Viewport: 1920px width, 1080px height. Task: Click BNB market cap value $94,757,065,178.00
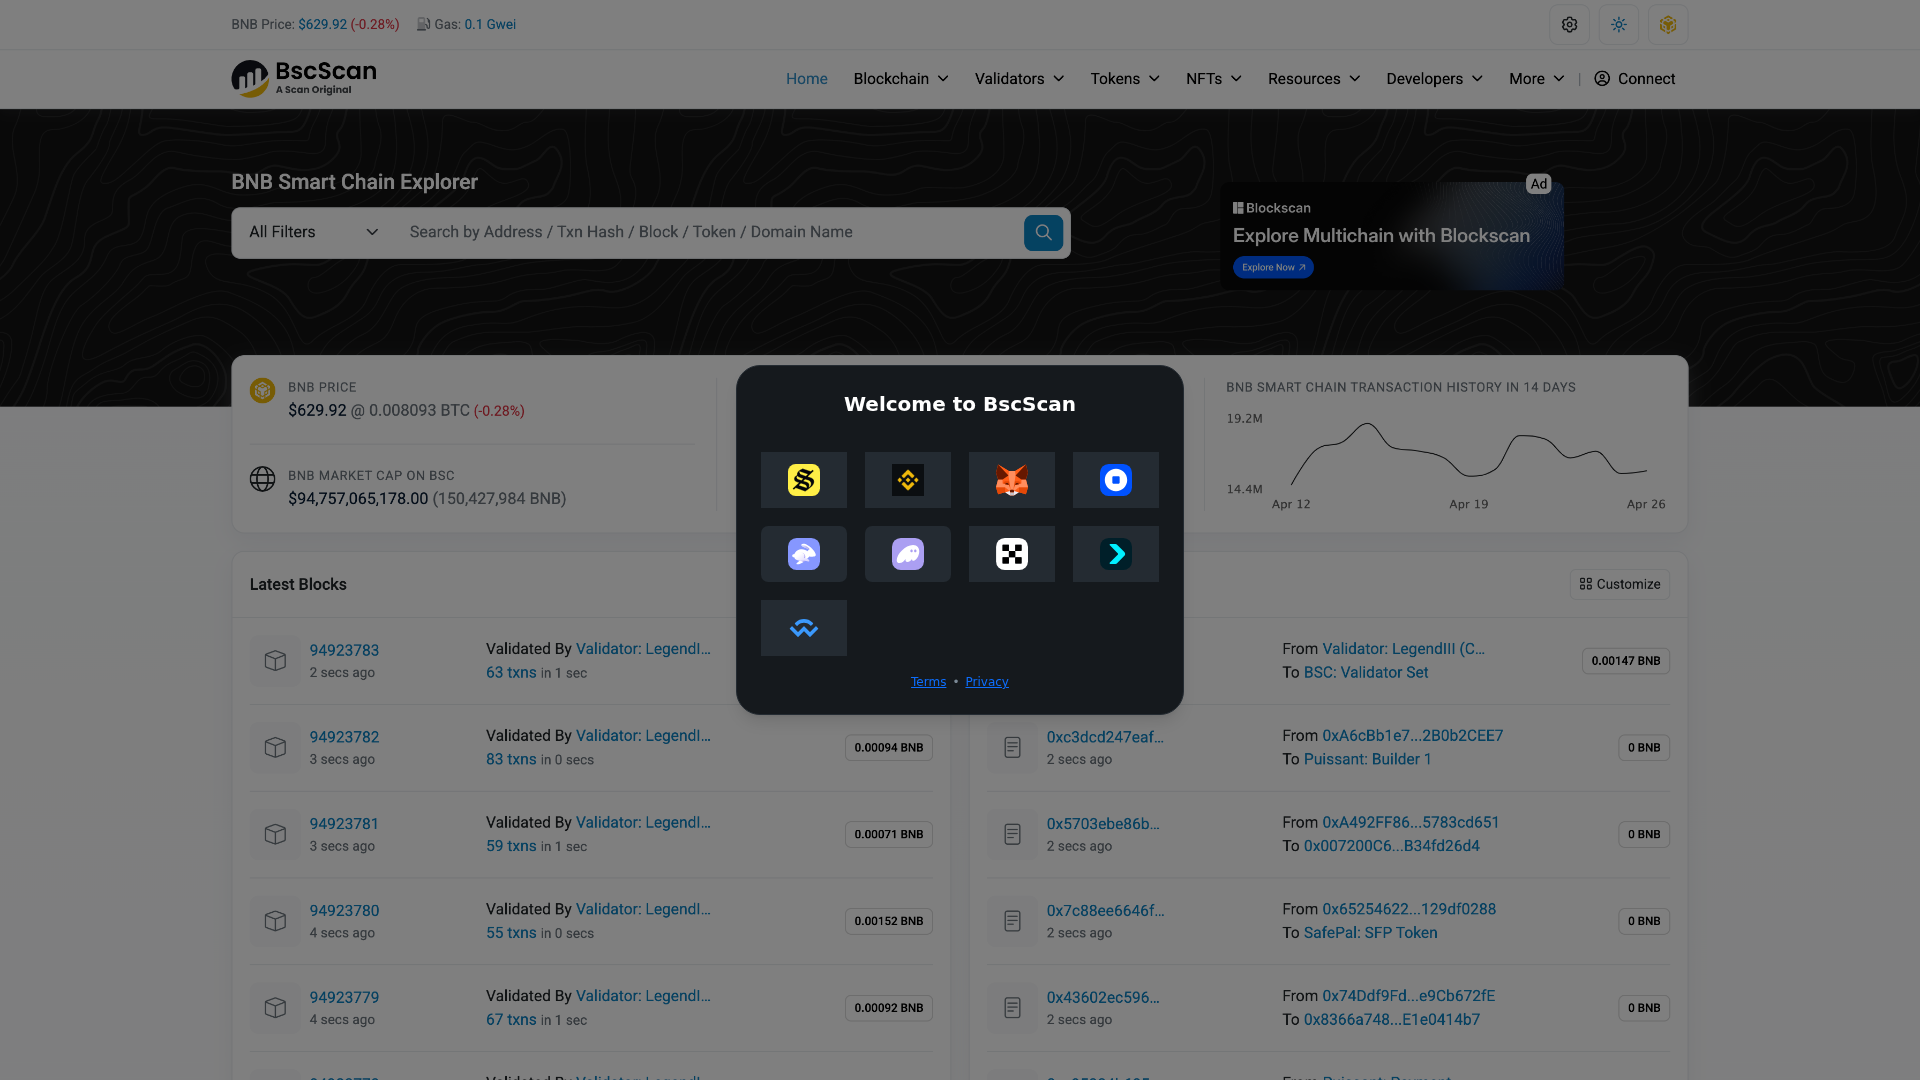[x=358, y=499]
